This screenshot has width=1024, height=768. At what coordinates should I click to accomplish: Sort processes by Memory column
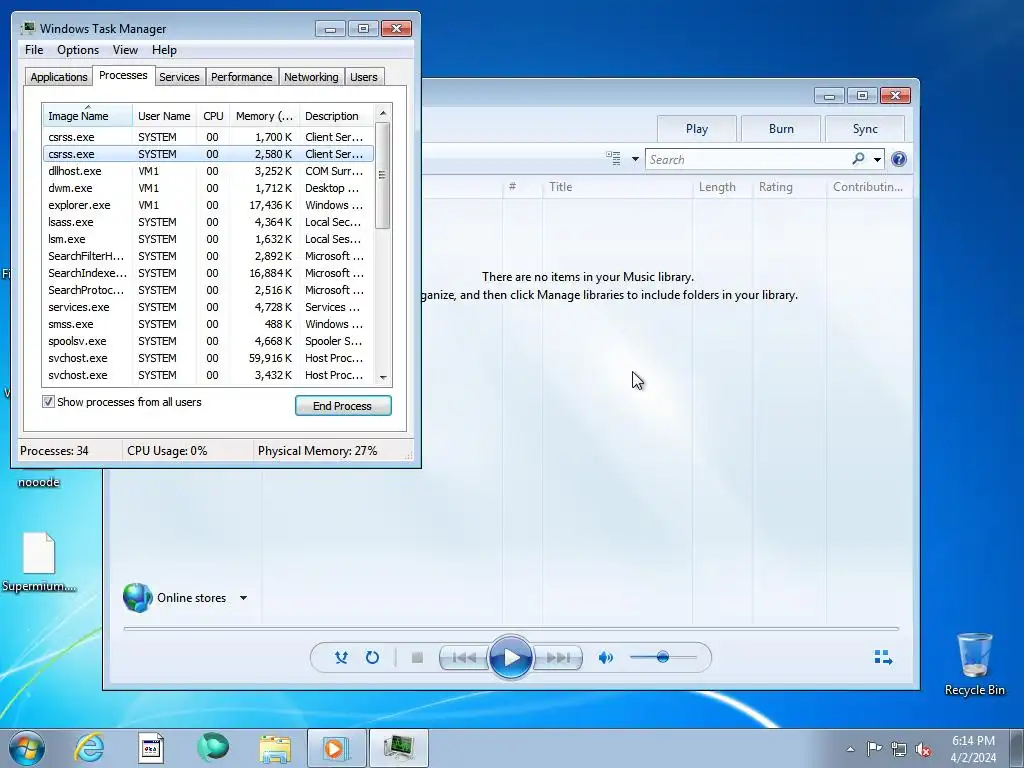pyautogui.click(x=264, y=116)
